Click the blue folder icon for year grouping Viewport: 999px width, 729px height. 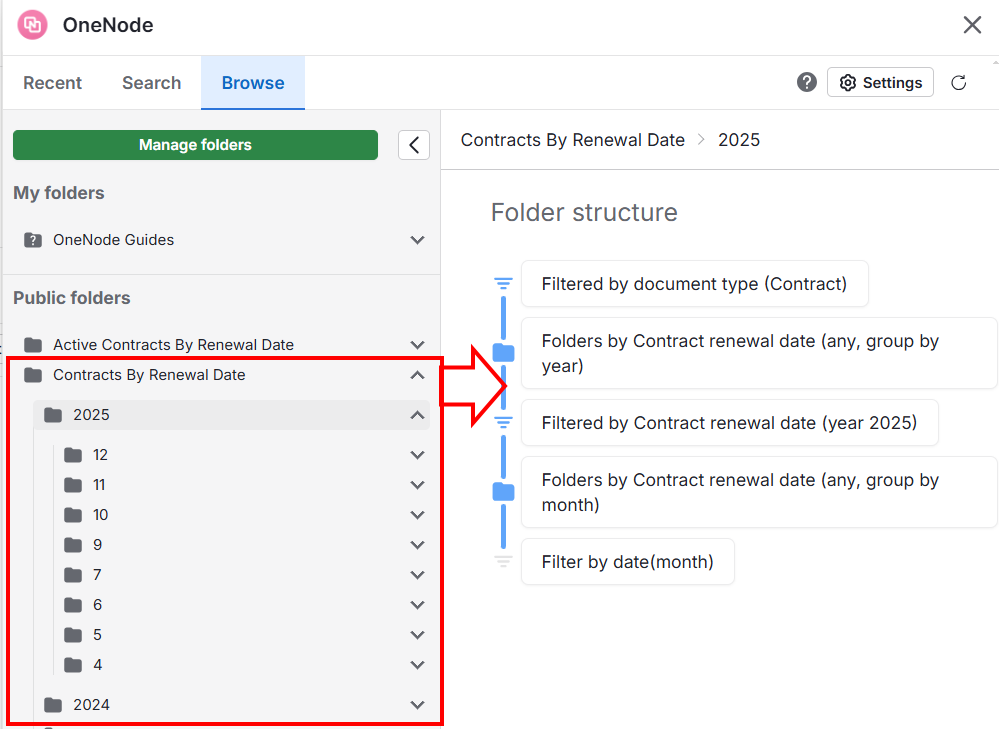click(x=503, y=352)
